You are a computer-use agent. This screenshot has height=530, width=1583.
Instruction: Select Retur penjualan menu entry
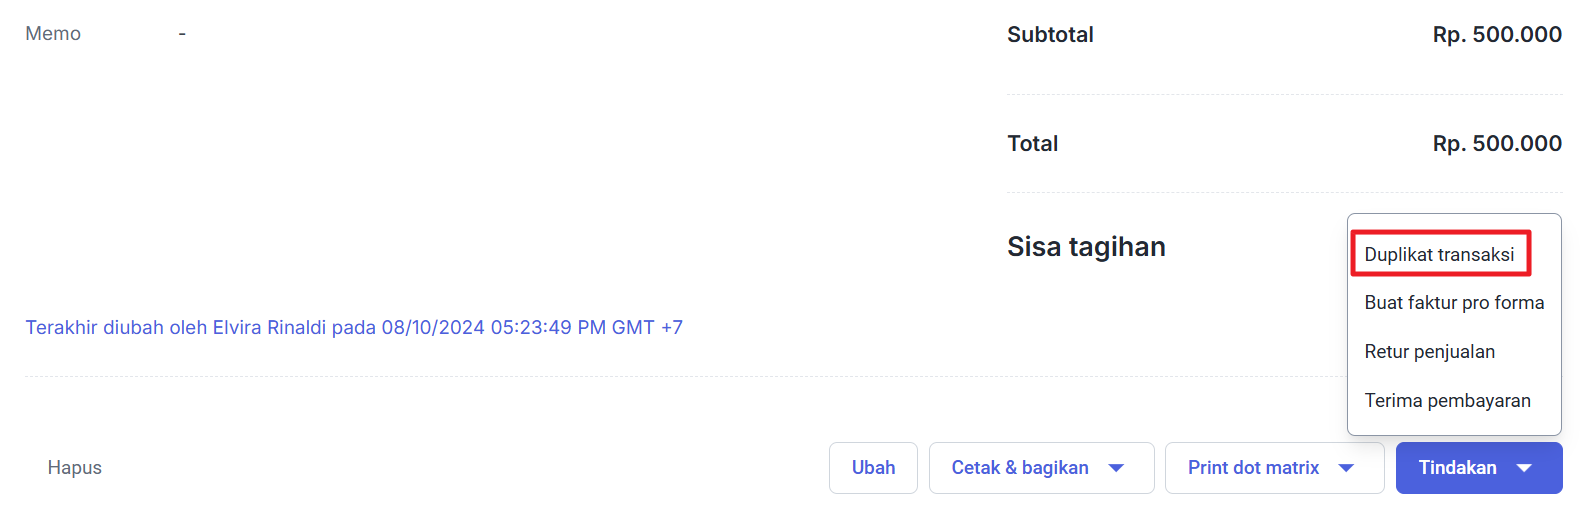pos(1429,352)
